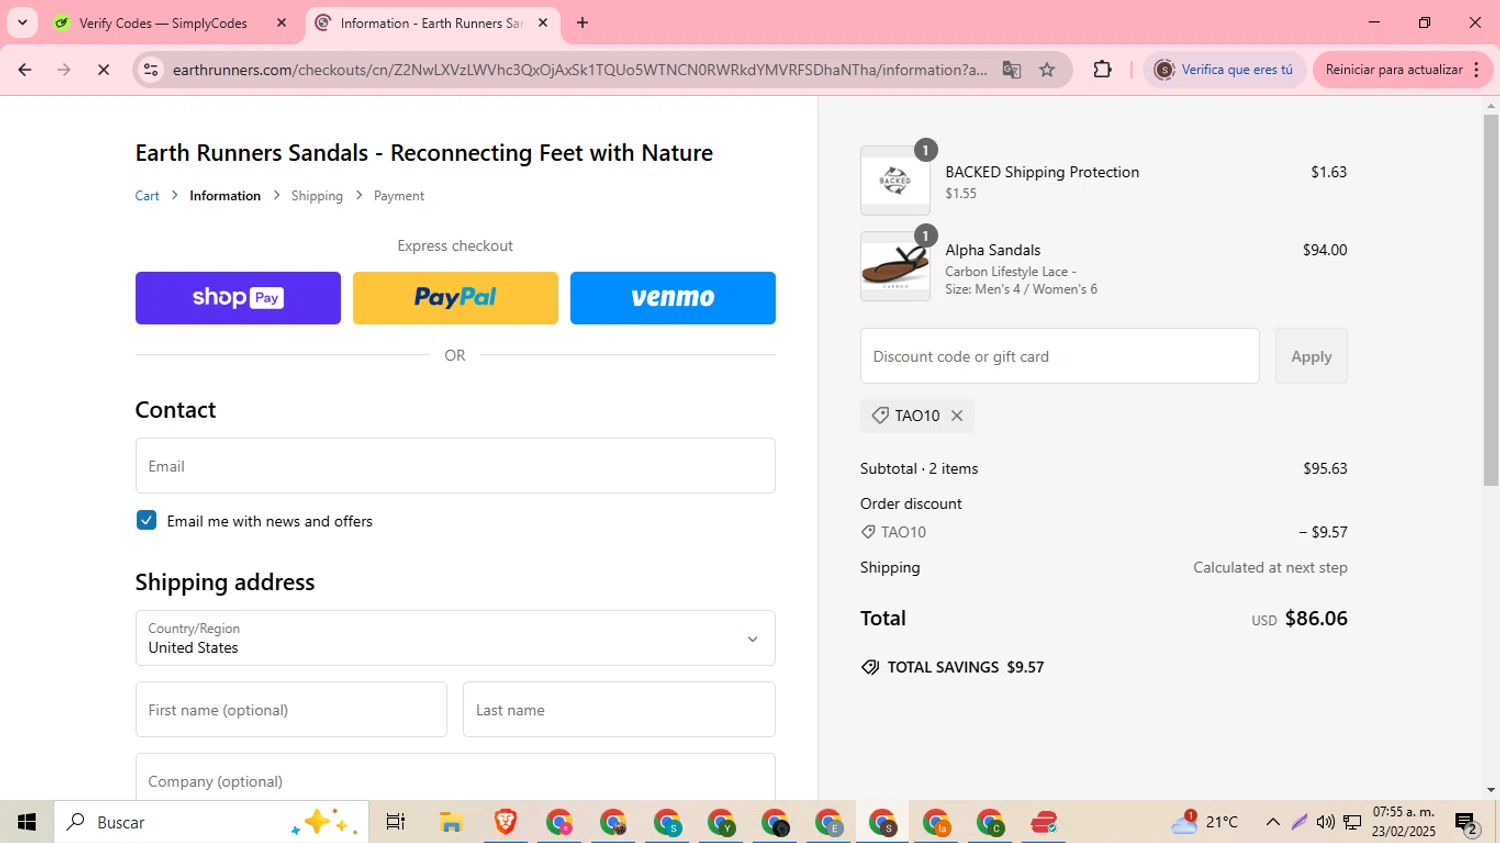
Task: Click the Verifica que eres tú profile chip
Action: [x=1224, y=70]
